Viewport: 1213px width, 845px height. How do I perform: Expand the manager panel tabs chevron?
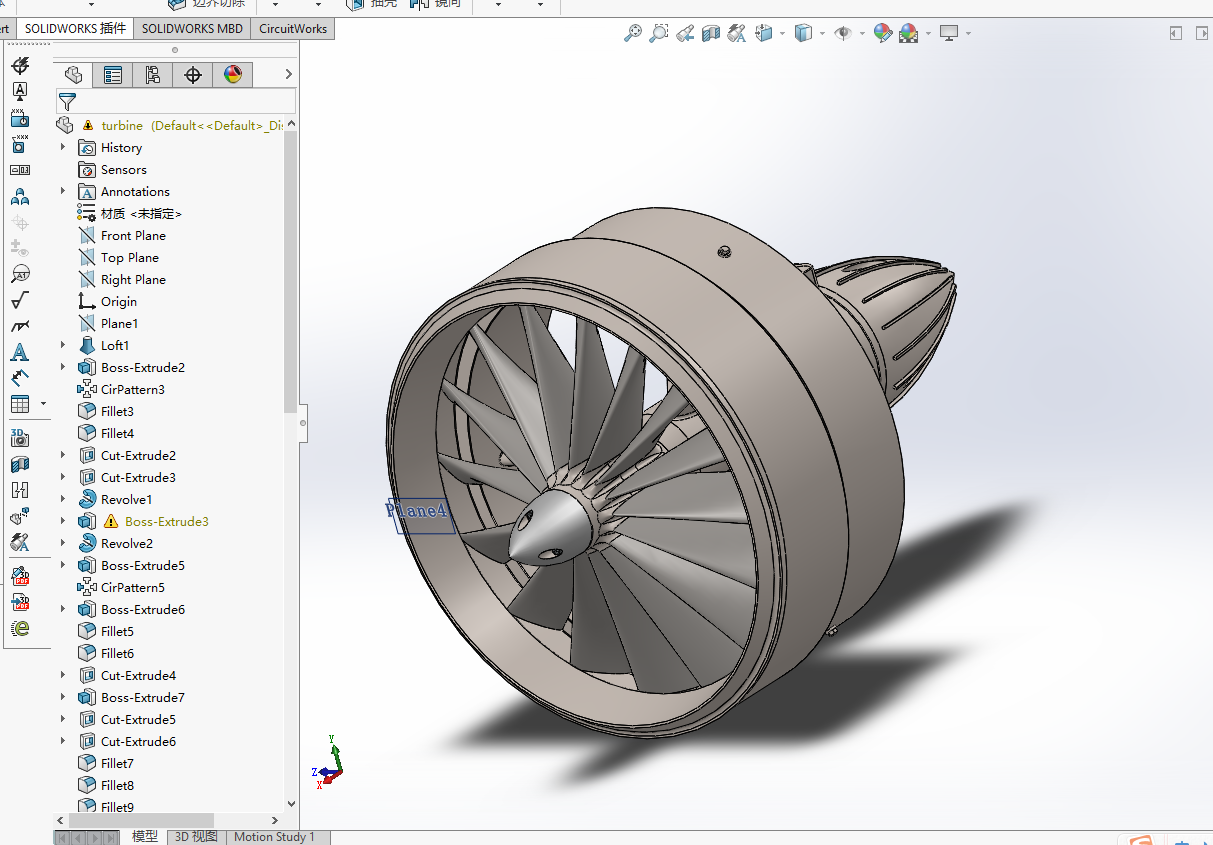click(288, 74)
